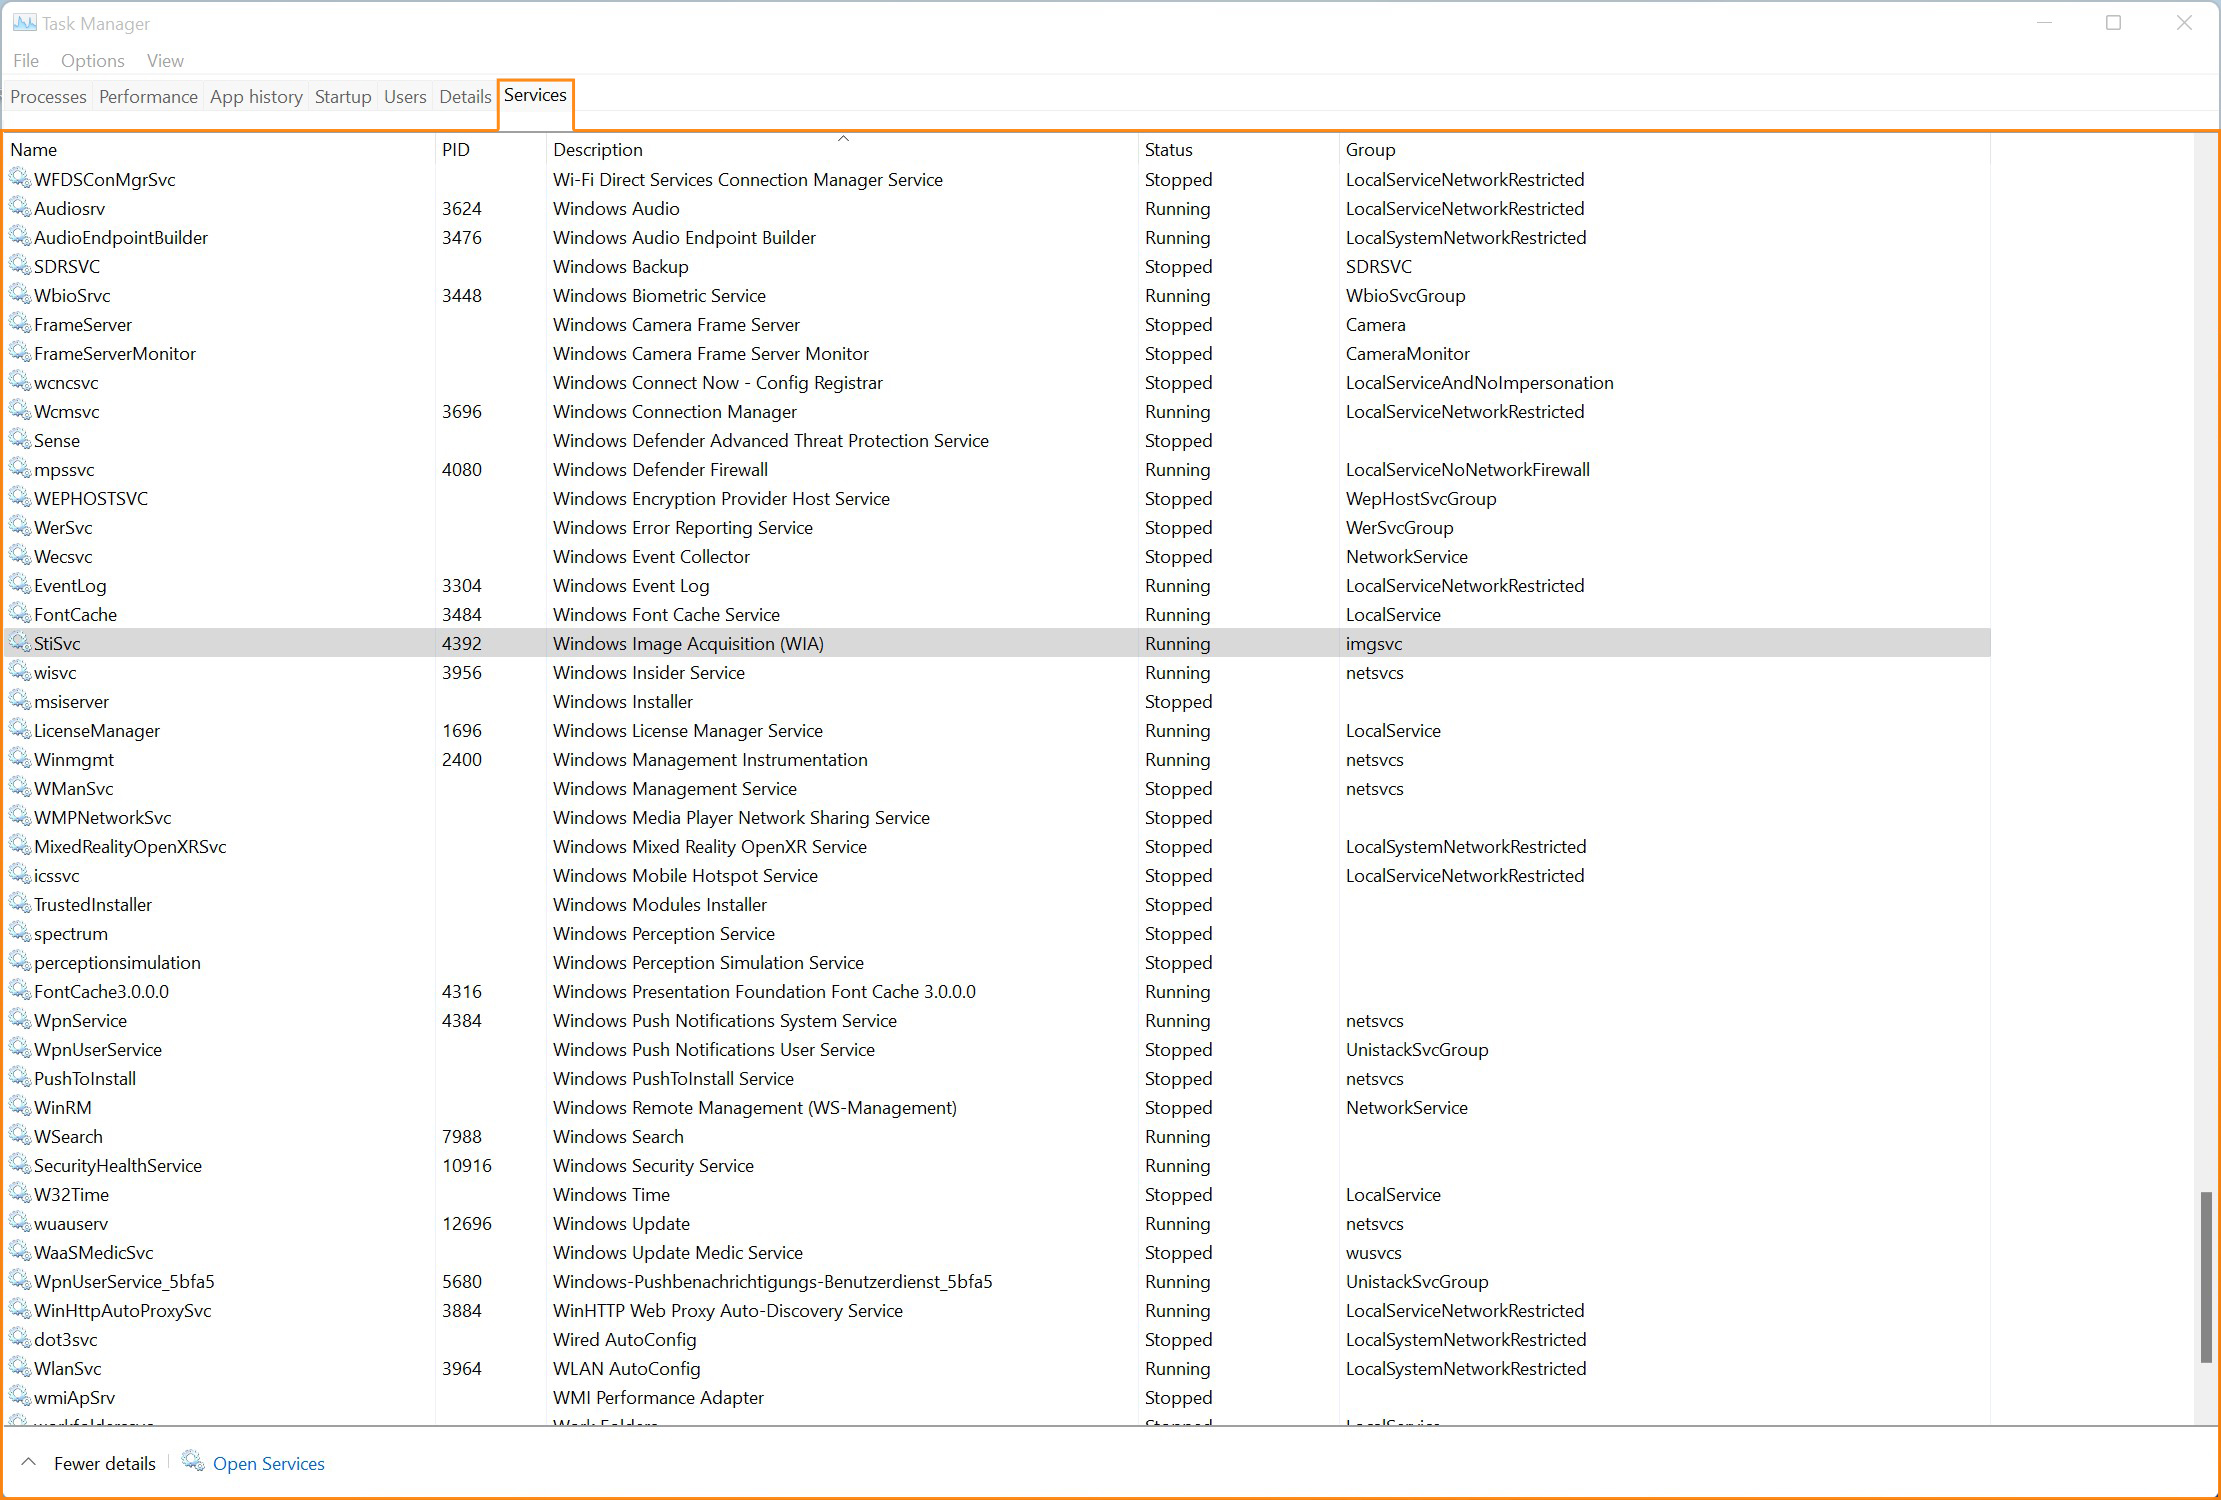The image size is (2221, 1500).
Task: Click the WpnUserService_5bfa5 service name
Action: click(124, 1281)
